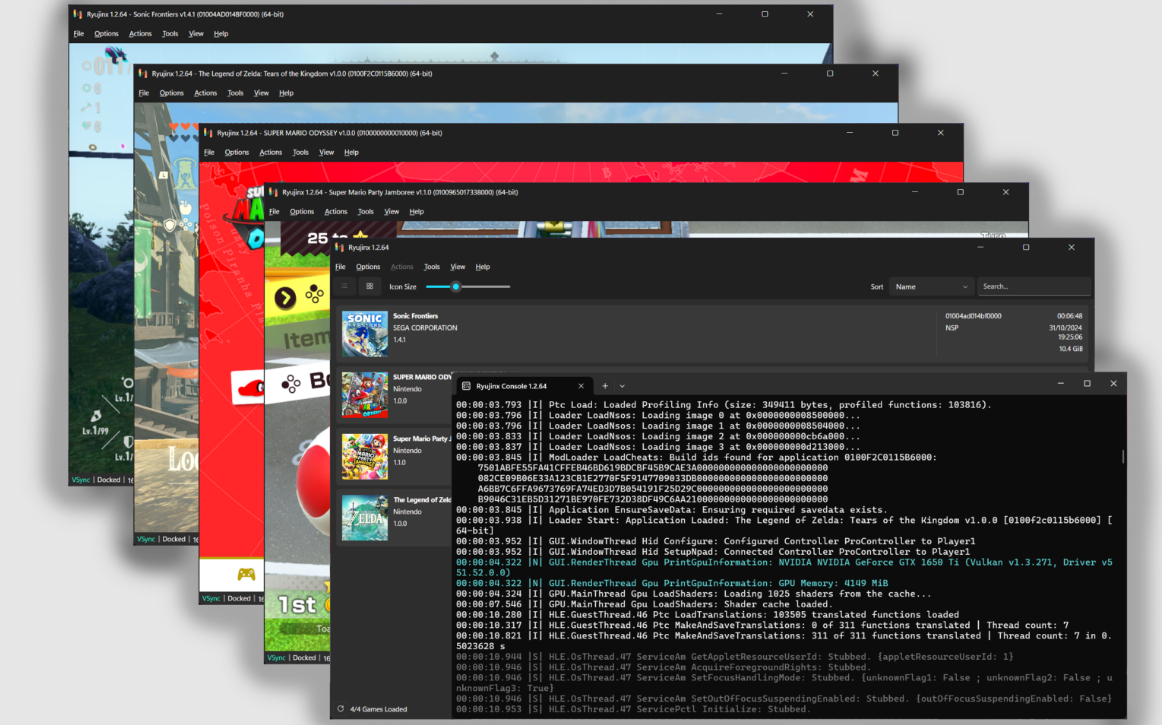Open View menu in Tears of the Kingdom window
The image size is (1162, 725).
(x=261, y=93)
